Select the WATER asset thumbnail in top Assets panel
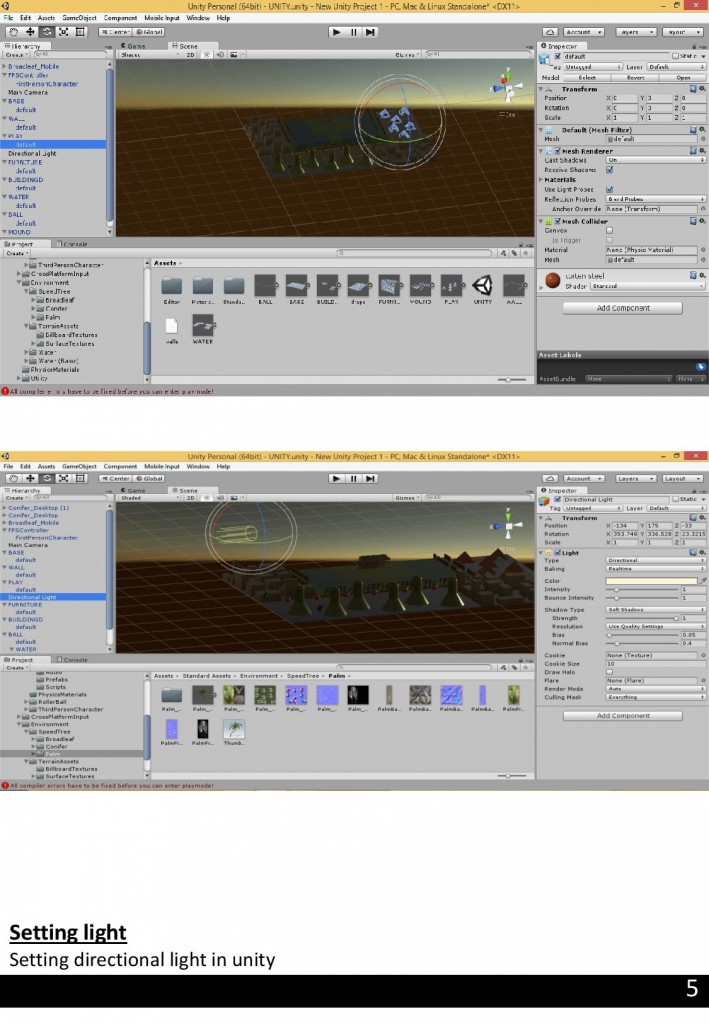This screenshot has height=1024, width=709. pyautogui.click(x=202, y=326)
